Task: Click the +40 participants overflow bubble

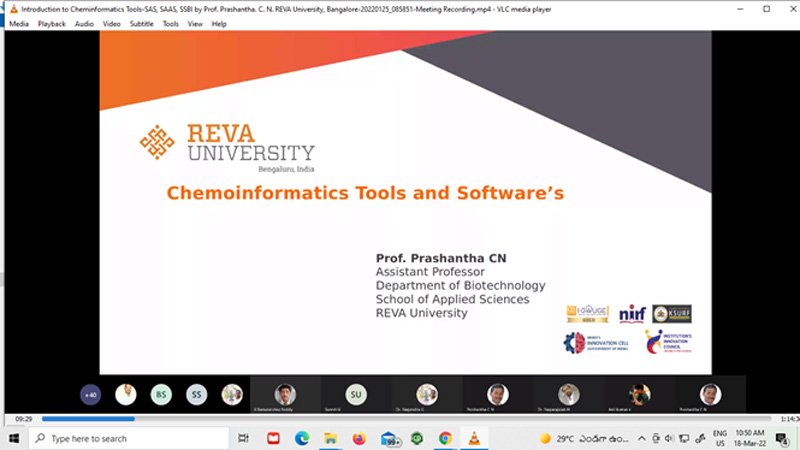Action: (x=90, y=394)
